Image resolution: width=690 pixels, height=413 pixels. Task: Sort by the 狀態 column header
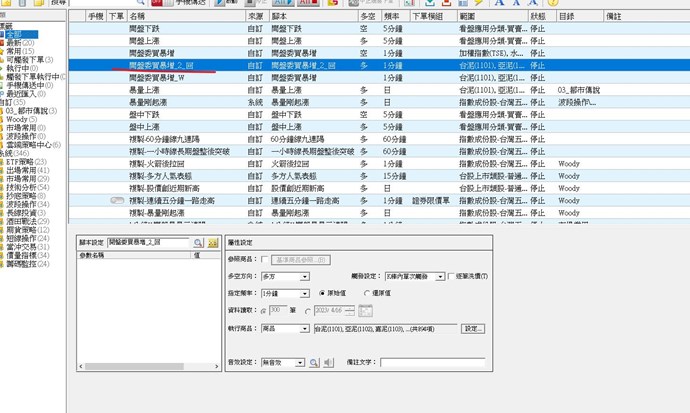[537, 17]
